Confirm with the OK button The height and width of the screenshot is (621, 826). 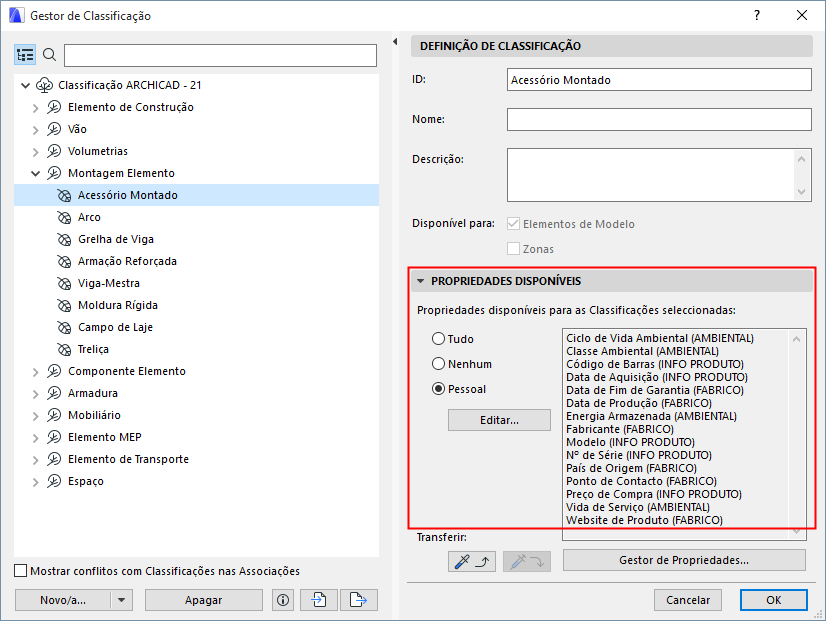[x=774, y=600]
